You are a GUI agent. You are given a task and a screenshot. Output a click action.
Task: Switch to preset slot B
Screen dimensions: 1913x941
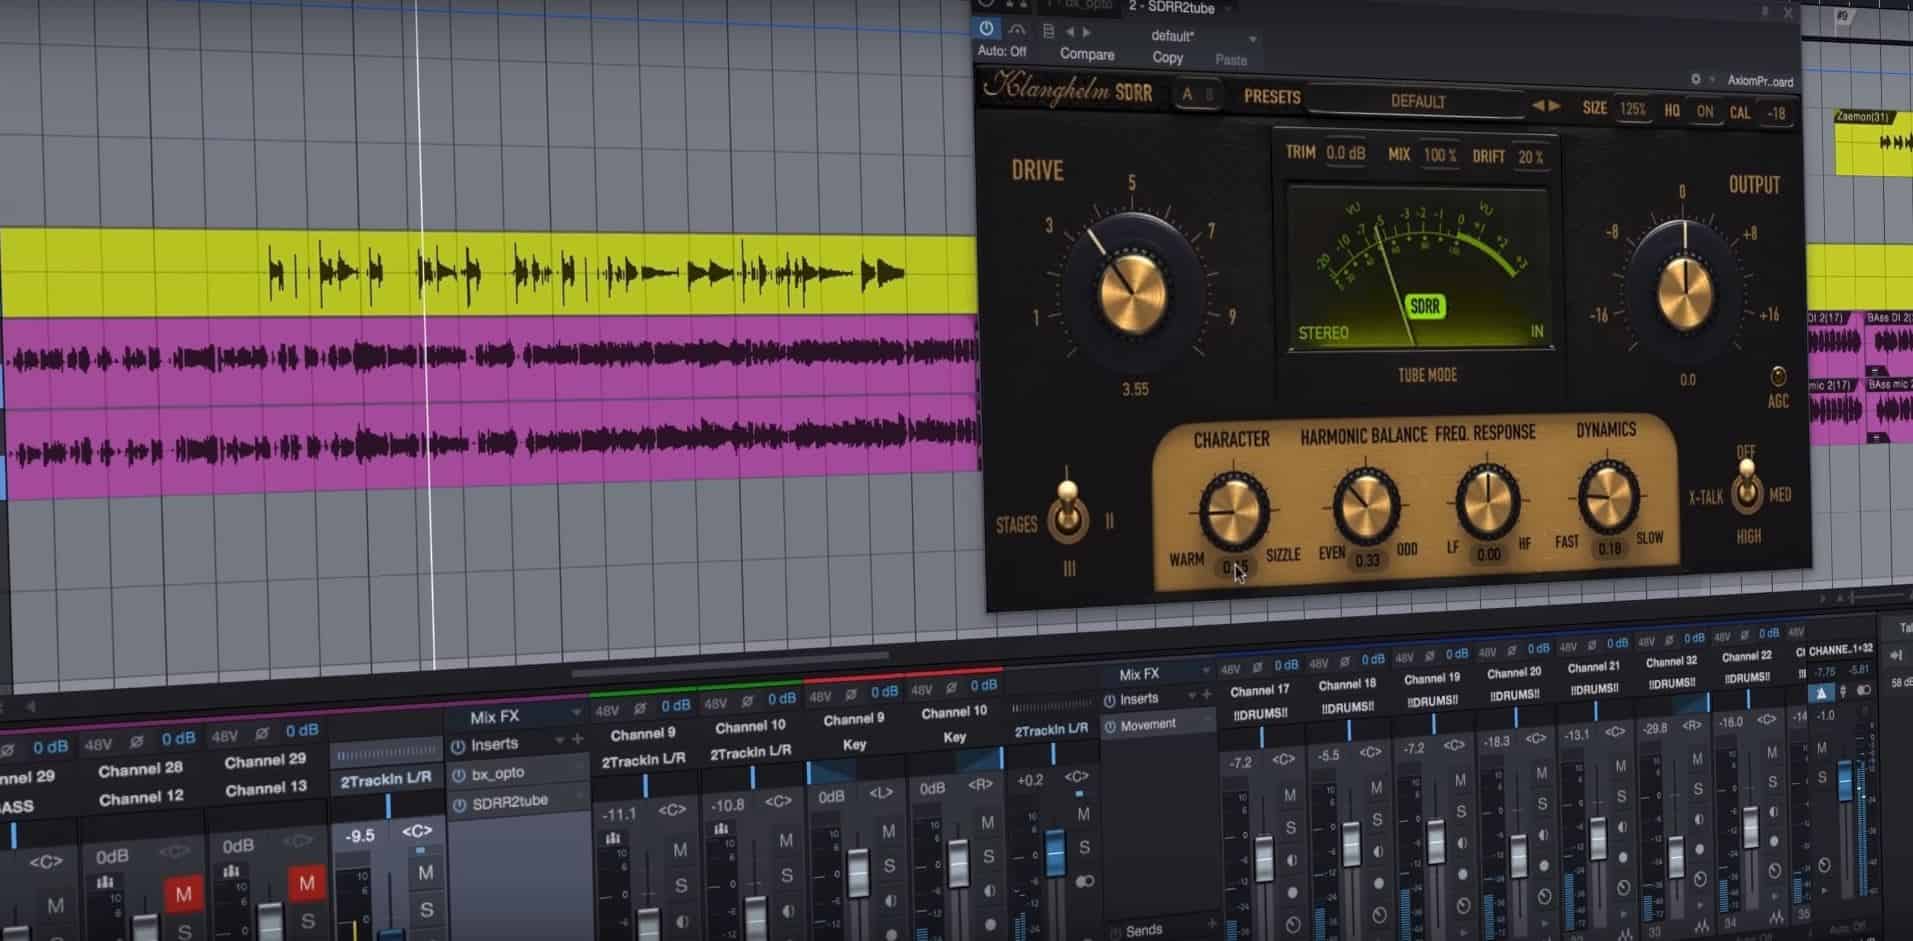click(x=1211, y=96)
